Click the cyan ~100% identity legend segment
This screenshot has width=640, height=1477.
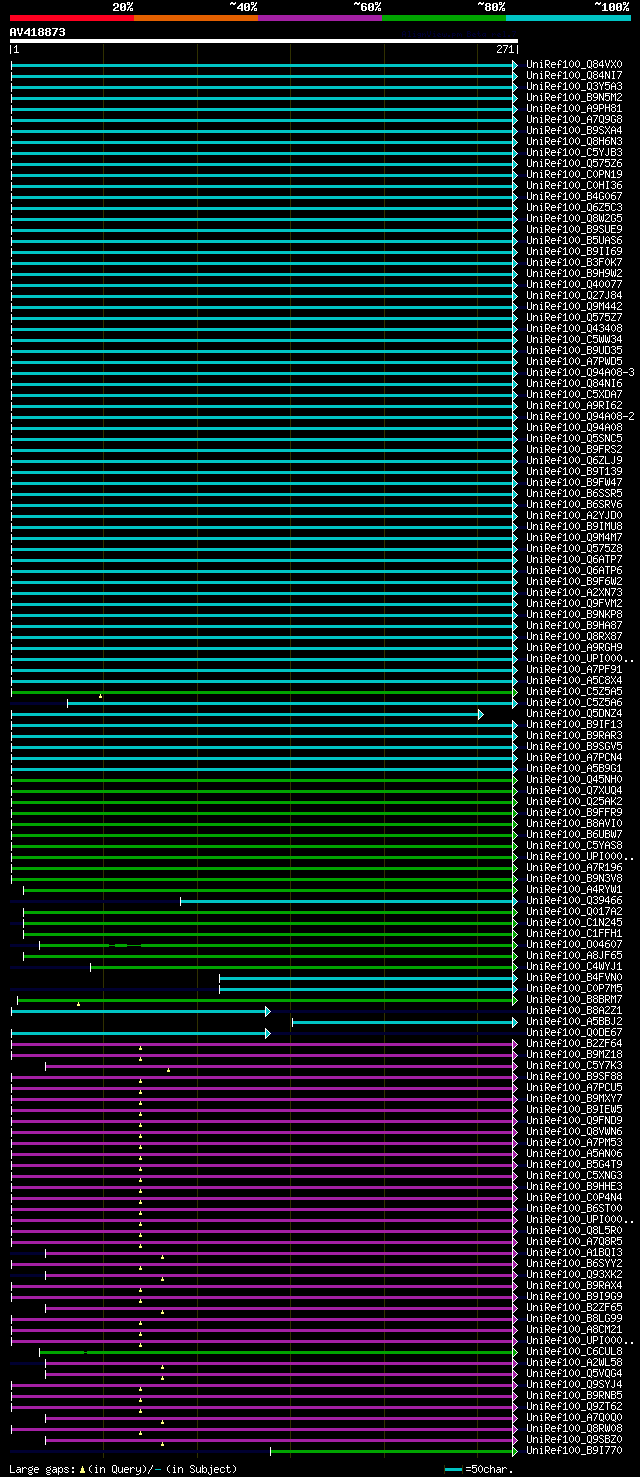[x=568, y=18]
